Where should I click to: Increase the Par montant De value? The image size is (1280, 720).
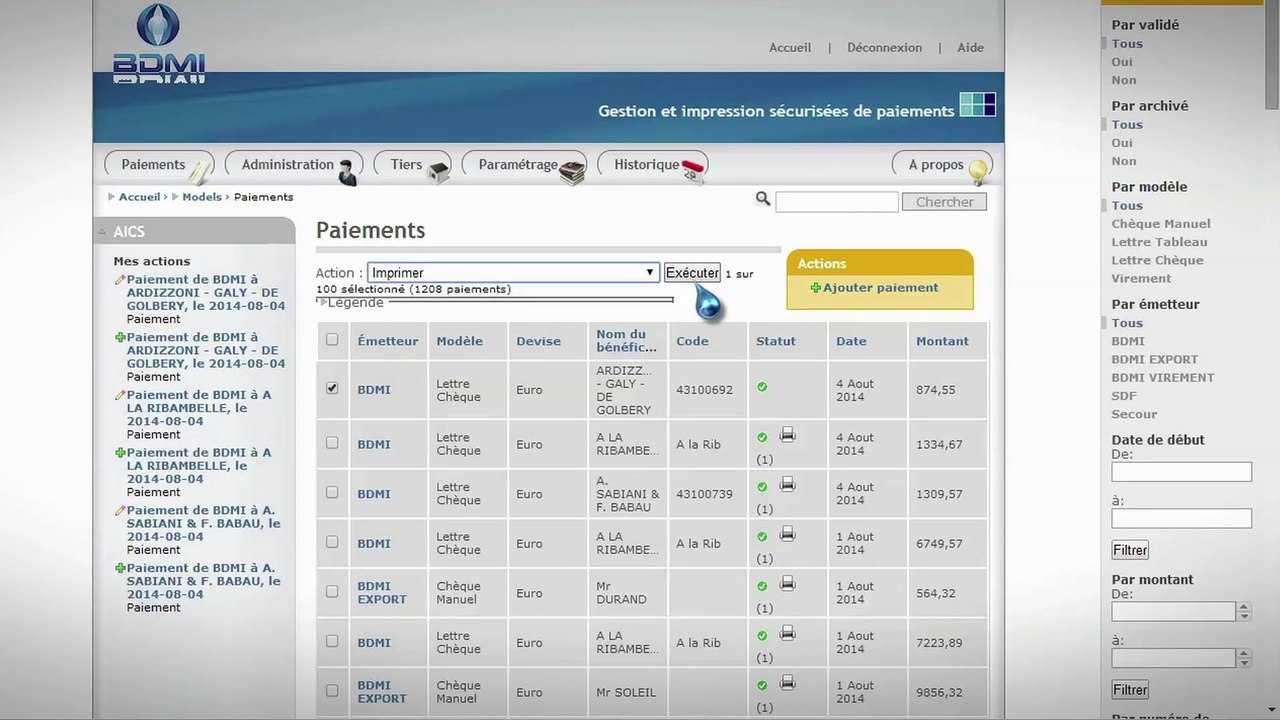tap(1244, 607)
